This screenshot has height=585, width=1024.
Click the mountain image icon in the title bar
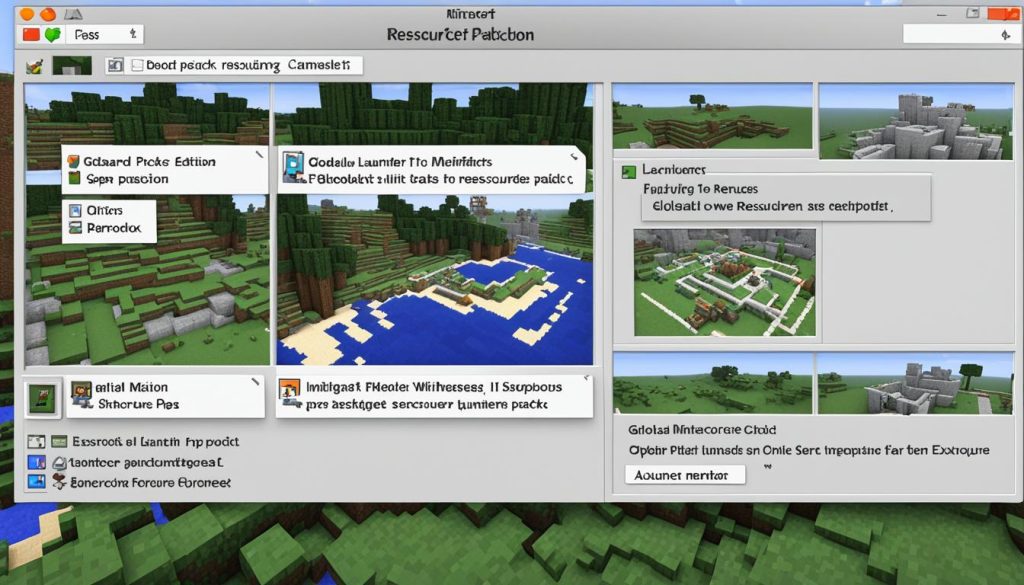tap(74, 13)
